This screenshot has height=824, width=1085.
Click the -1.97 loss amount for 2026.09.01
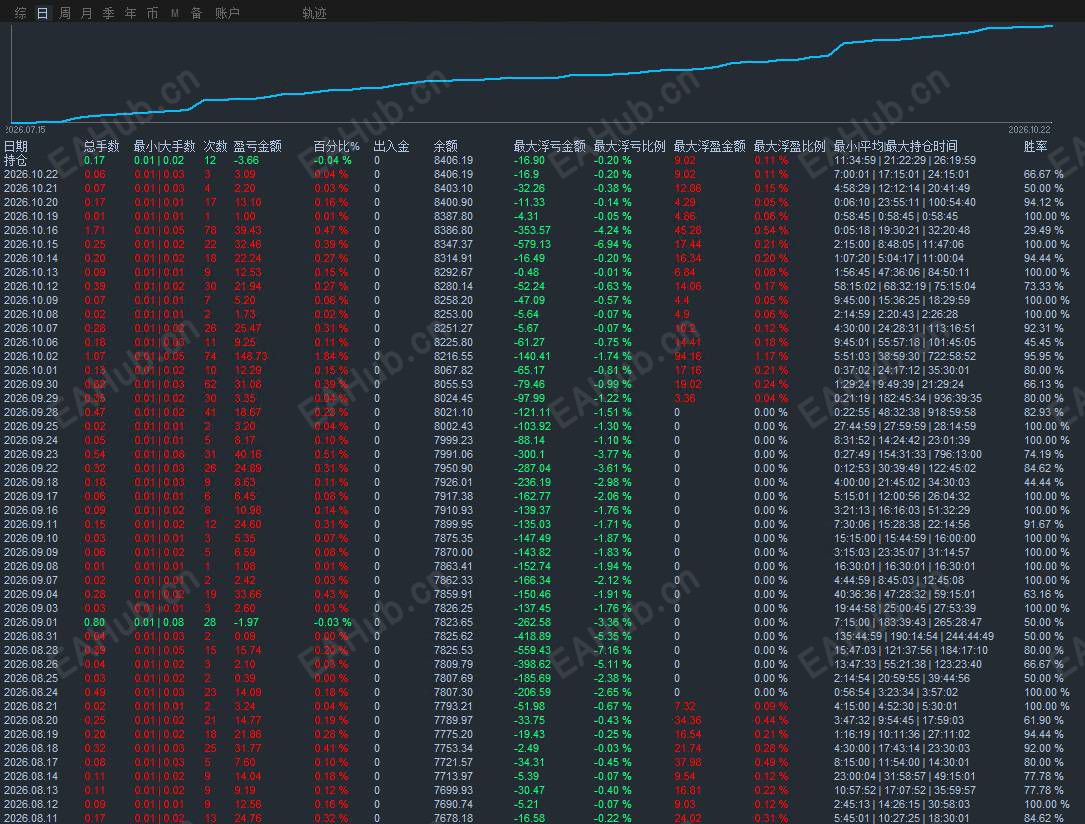(x=246, y=622)
